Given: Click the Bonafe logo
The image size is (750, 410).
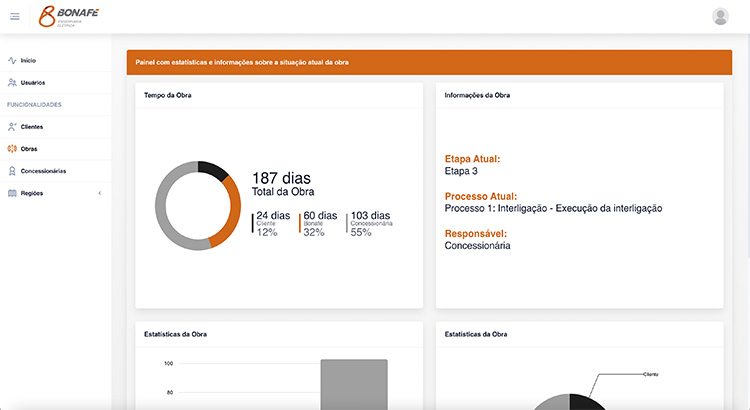Looking at the screenshot, I should coord(68,16).
